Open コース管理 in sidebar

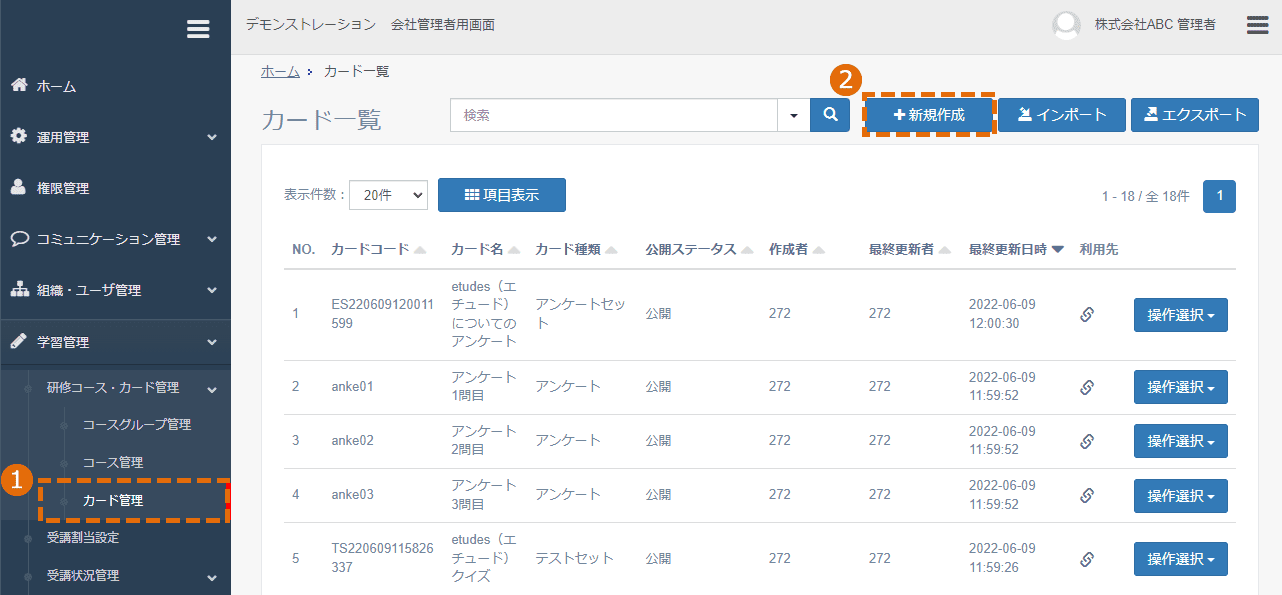[113, 463]
